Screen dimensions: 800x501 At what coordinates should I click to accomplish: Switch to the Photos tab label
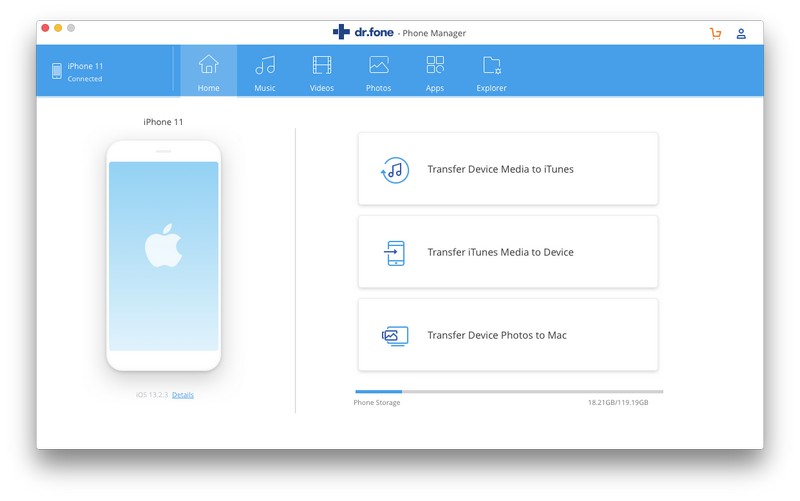379,88
